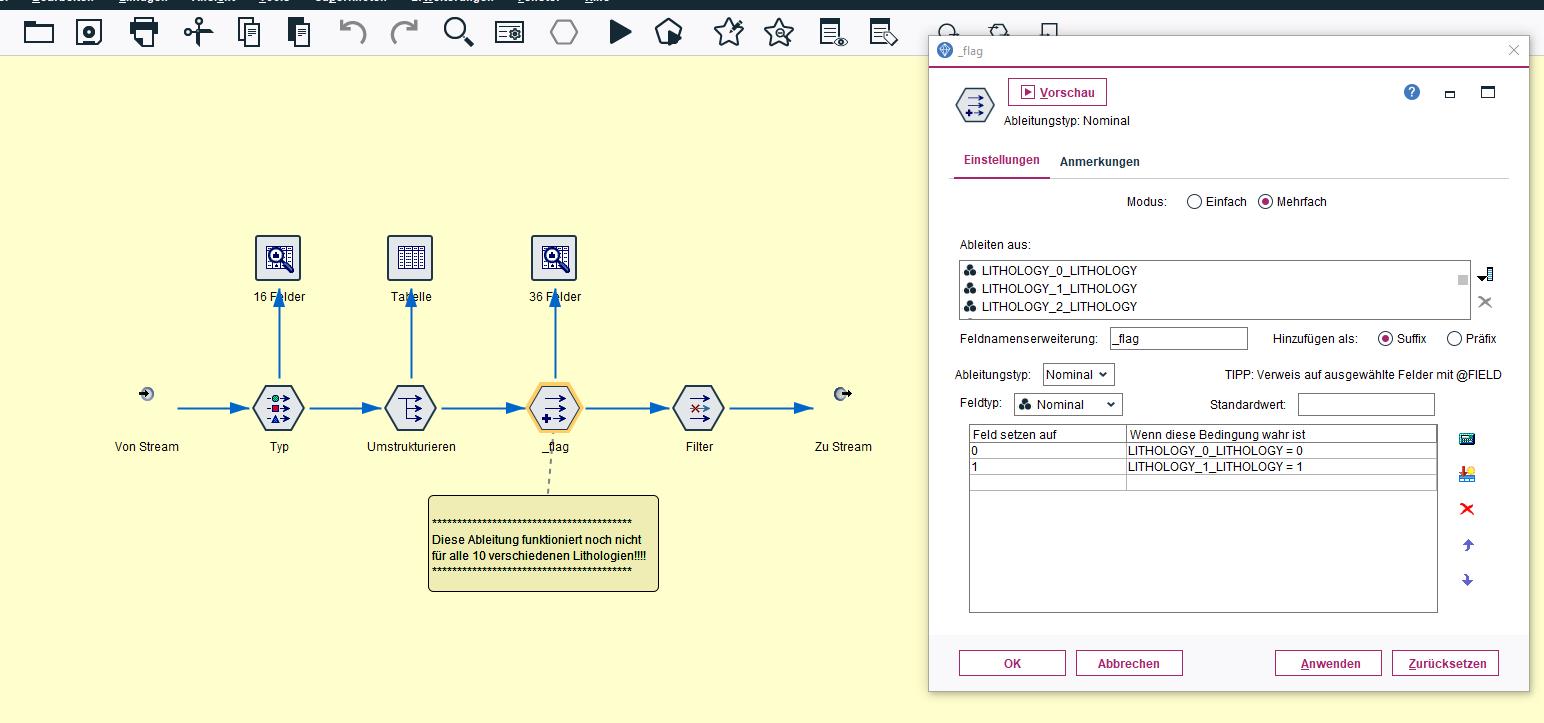The height and width of the screenshot is (723, 1544).
Task: Open the Einstellungen tab
Action: 1001,161
